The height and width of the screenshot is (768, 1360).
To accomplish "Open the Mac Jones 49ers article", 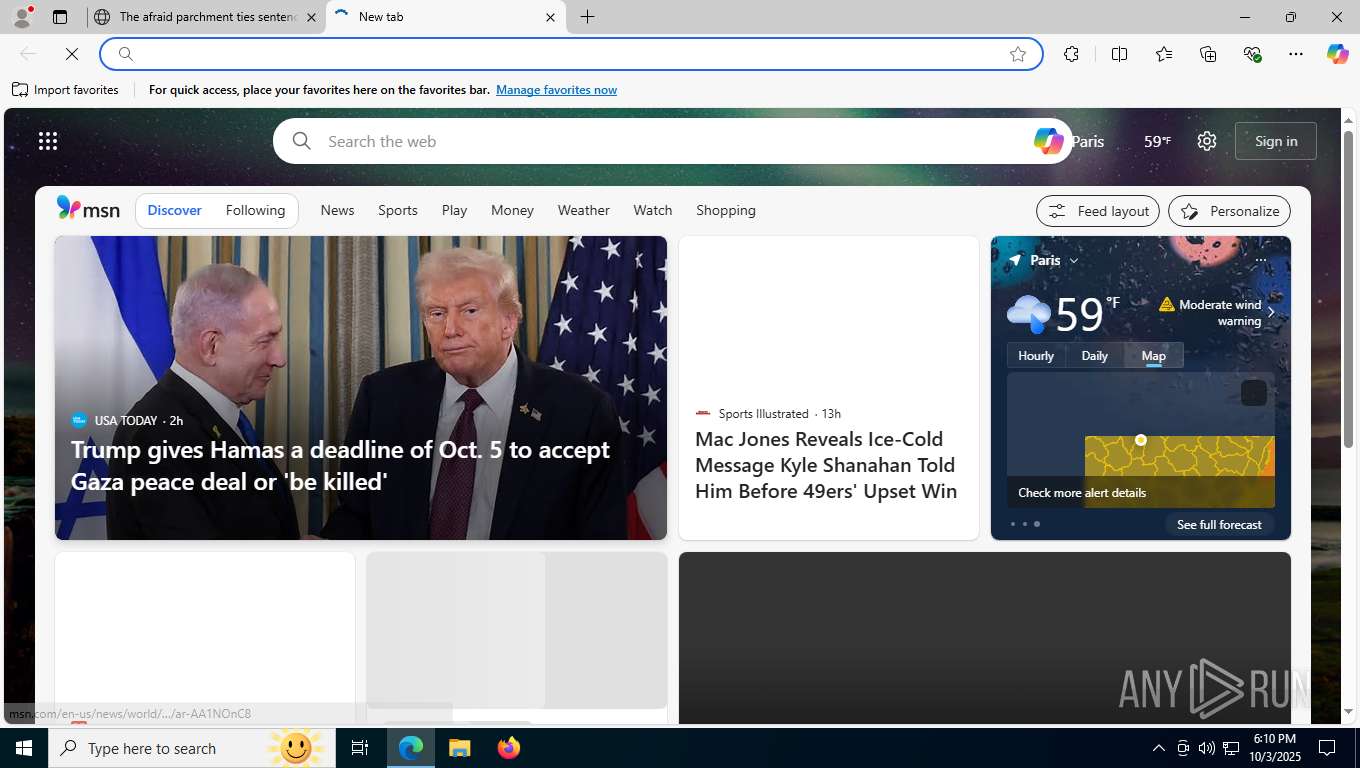I will [x=826, y=465].
